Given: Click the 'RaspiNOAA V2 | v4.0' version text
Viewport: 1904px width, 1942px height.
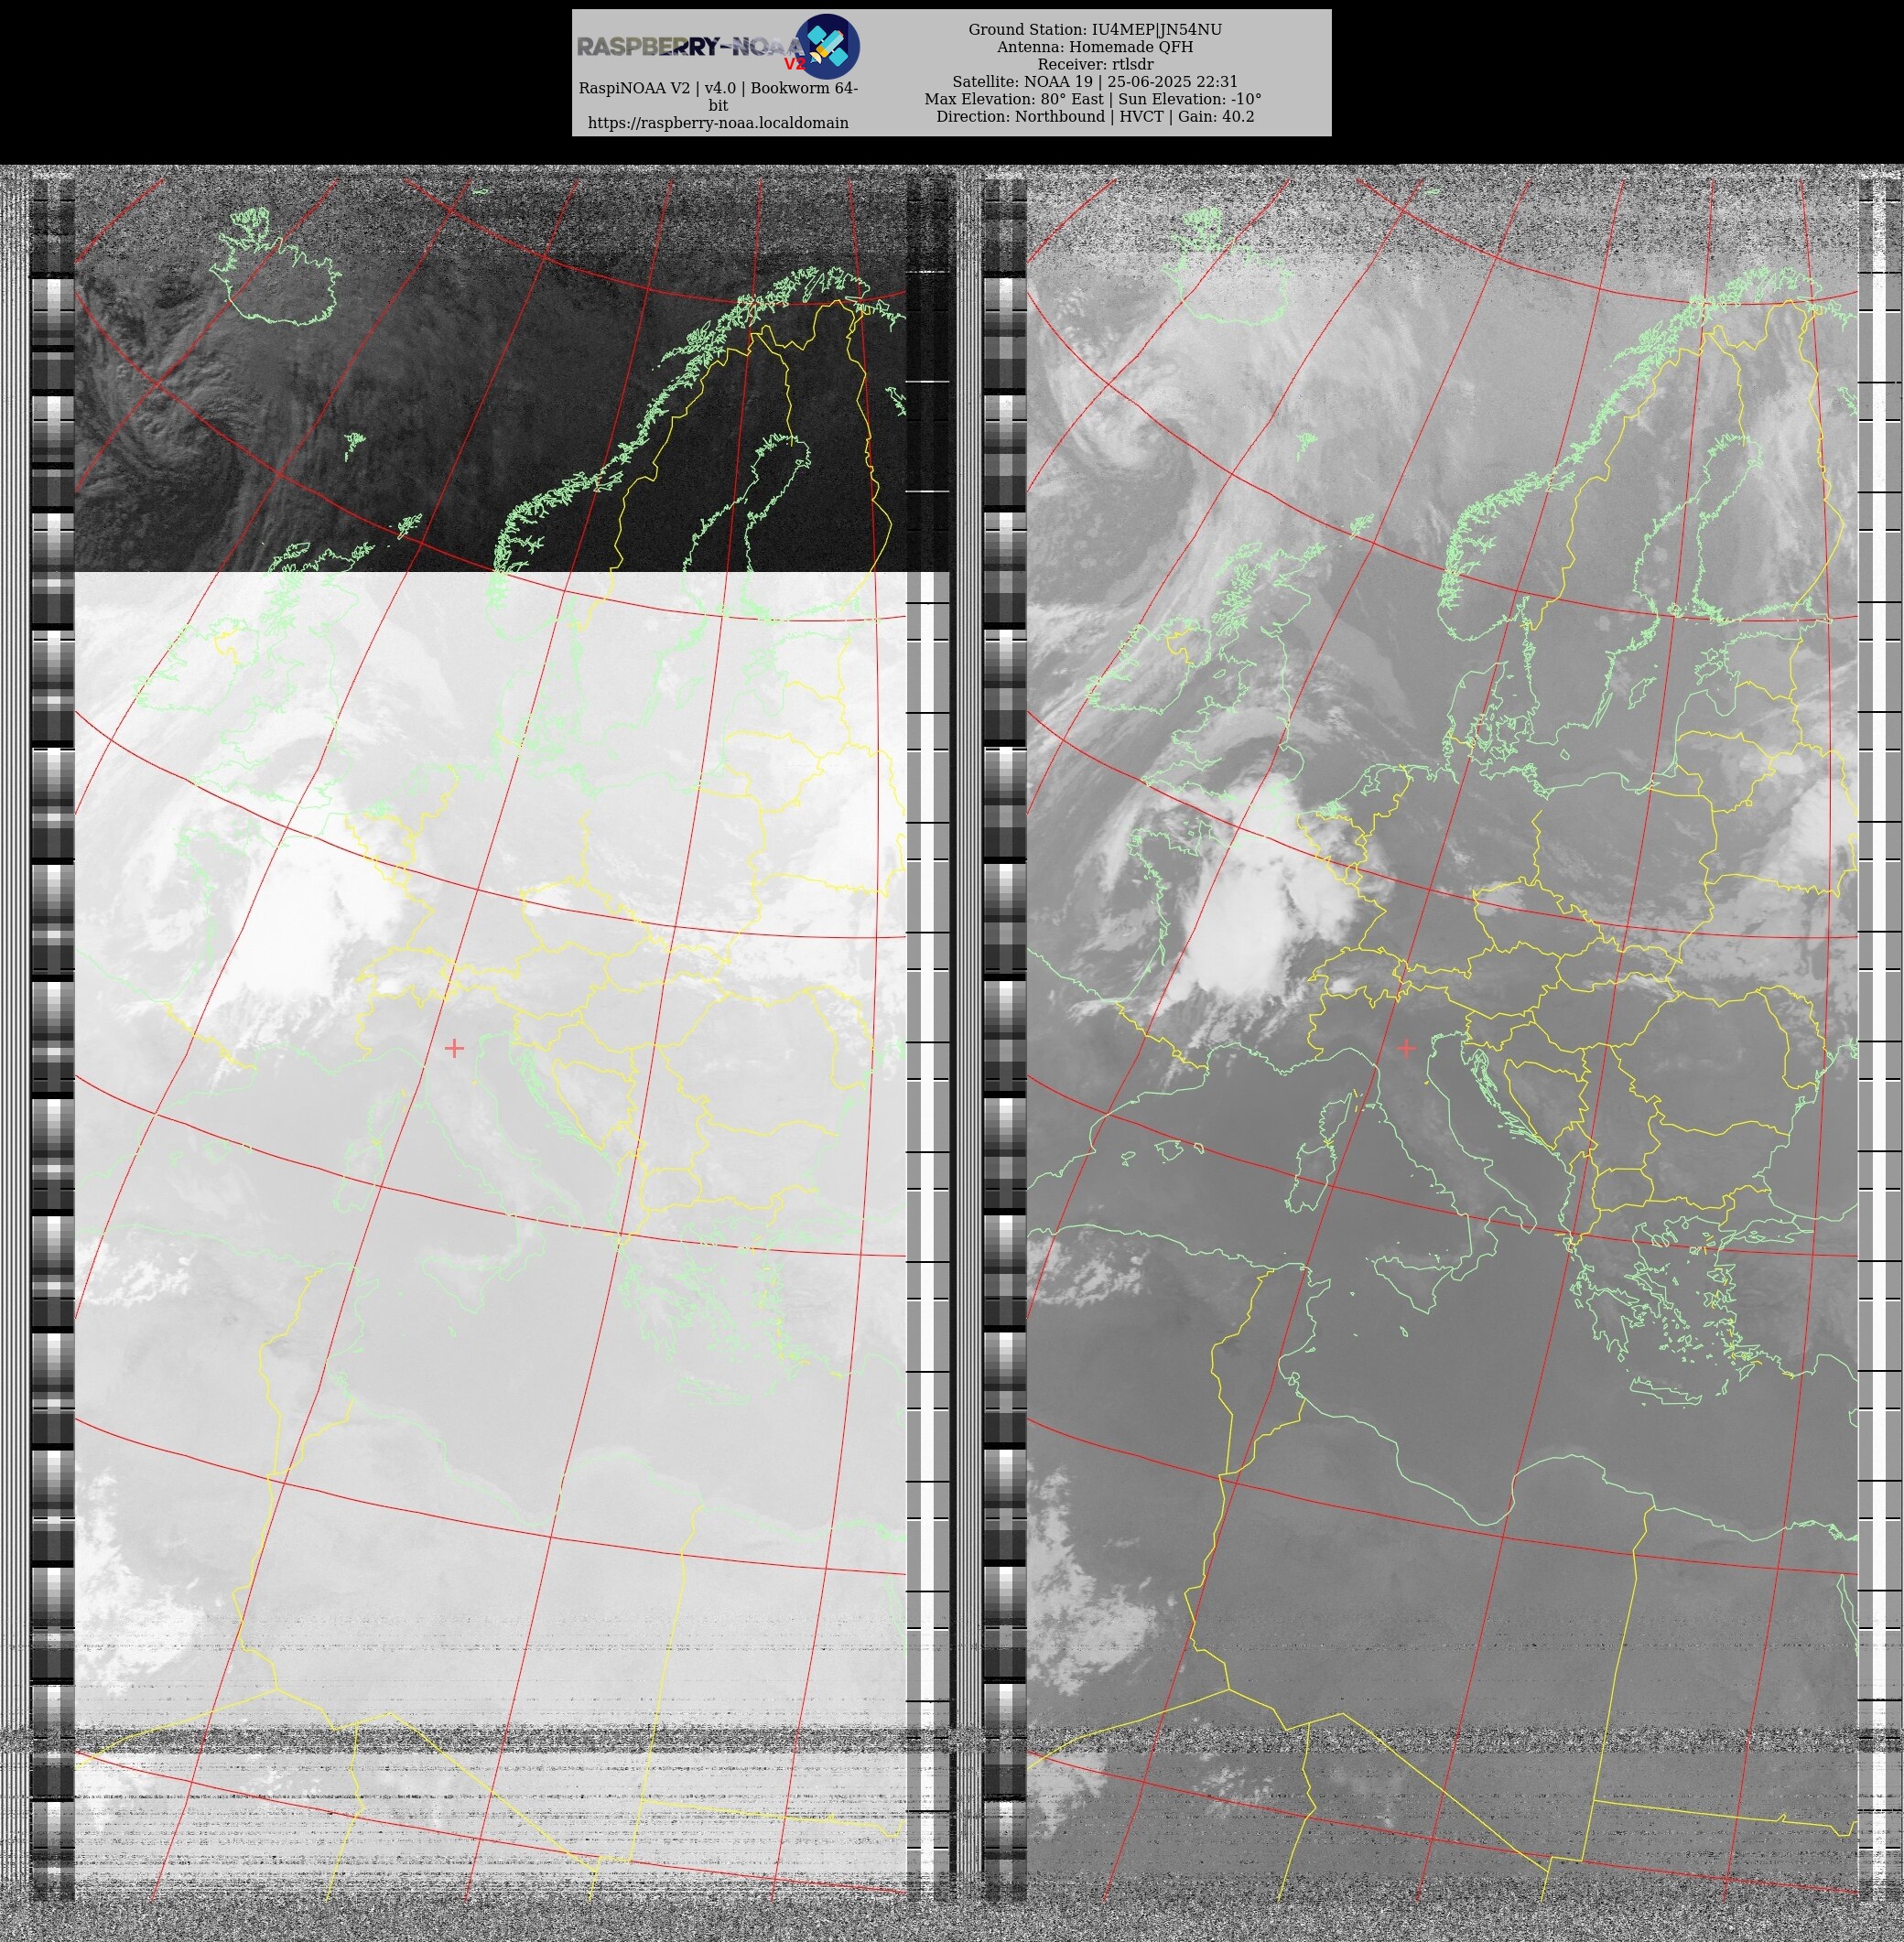Looking at the screenshot, I should pos(718,96).
